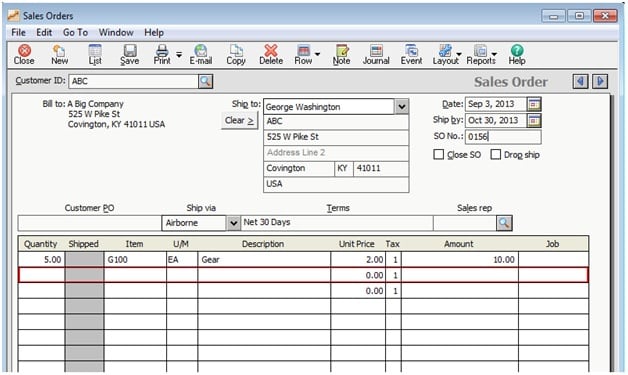Open the Edit menu
Viewport: 628px width, 375px height.
[44, 32]
